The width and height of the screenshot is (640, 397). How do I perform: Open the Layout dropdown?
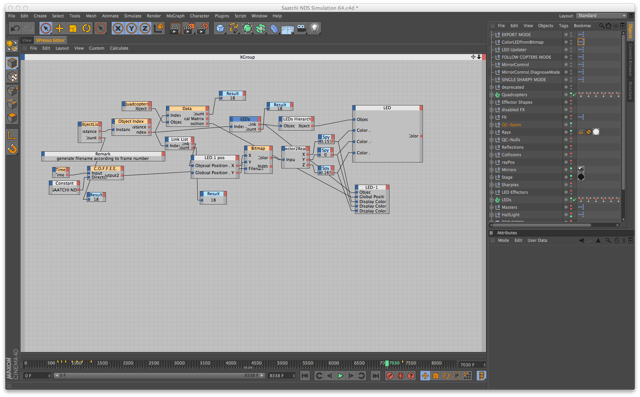click(x=601, y=16)
